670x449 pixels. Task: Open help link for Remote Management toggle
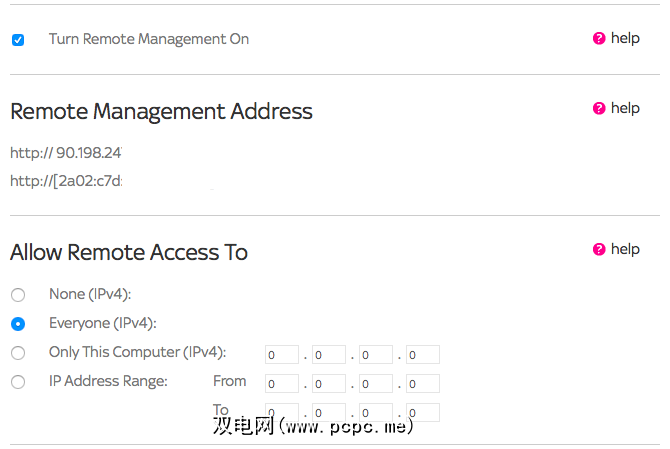click(625, 38)
